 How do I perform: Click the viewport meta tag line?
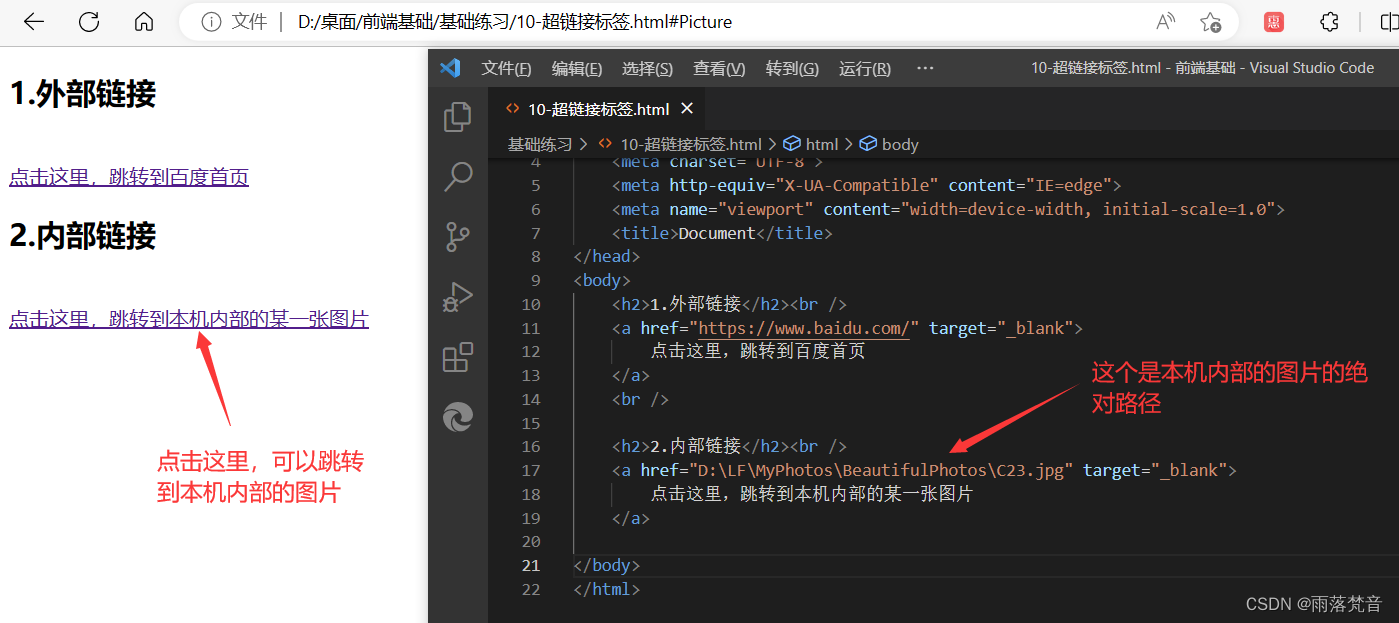pos(948,209)
